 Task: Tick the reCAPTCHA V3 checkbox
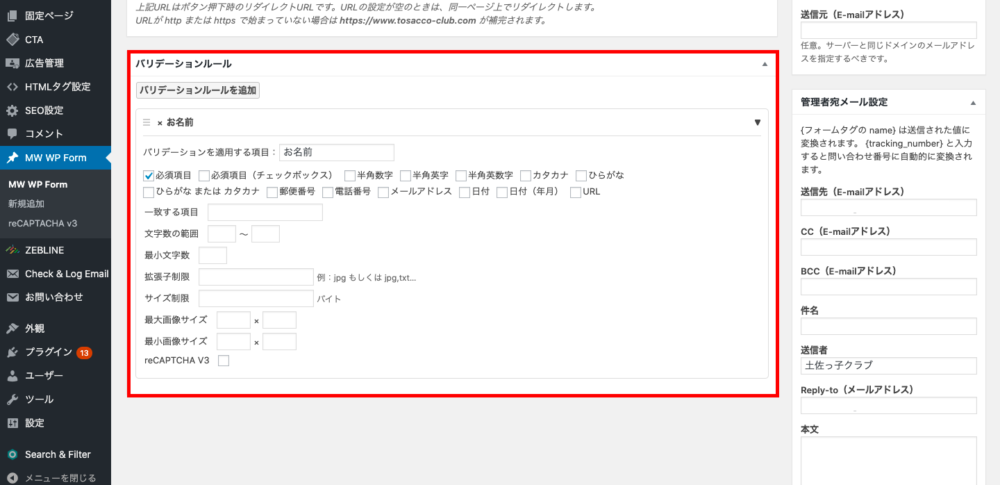point(223,361)
